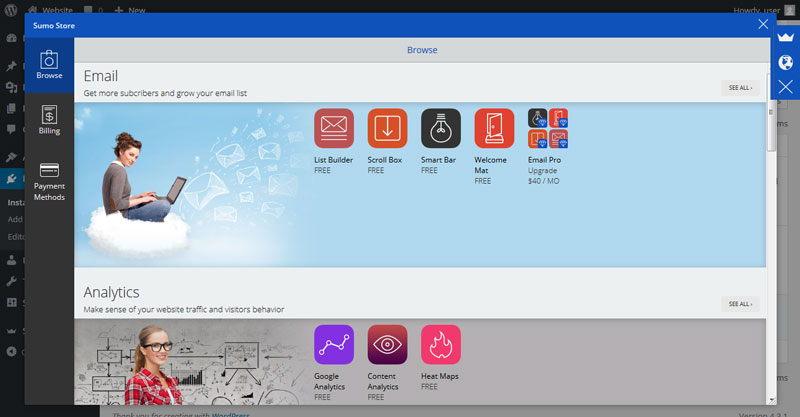Click the Website home link in admin bar
The height and width of the screenshot is (417, 800).
[50, 10]
